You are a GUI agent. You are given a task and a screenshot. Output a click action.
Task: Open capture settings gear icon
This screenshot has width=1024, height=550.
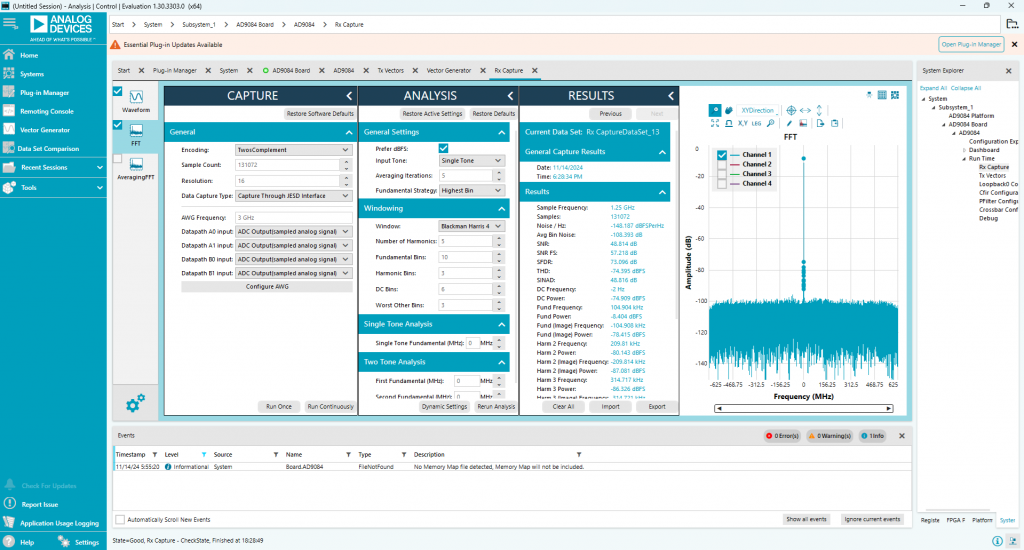135,403
